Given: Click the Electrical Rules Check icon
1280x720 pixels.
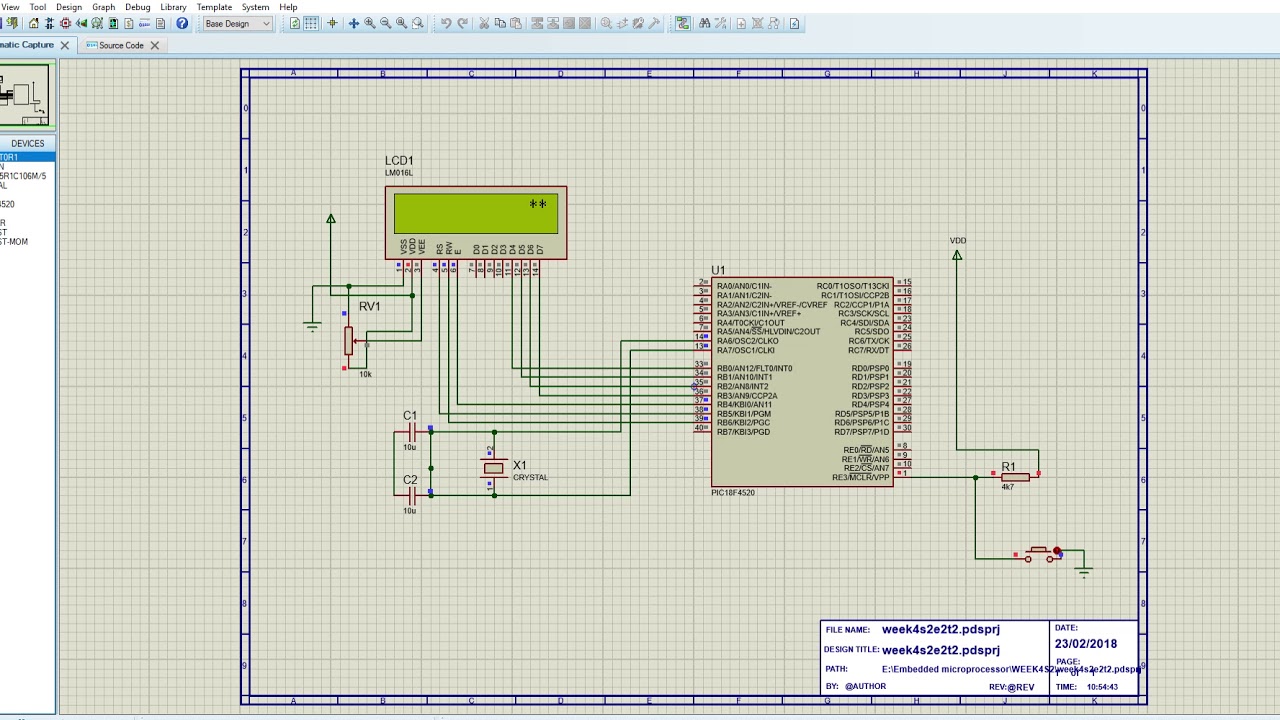Looking at the screenshot, I should point(794,23).
